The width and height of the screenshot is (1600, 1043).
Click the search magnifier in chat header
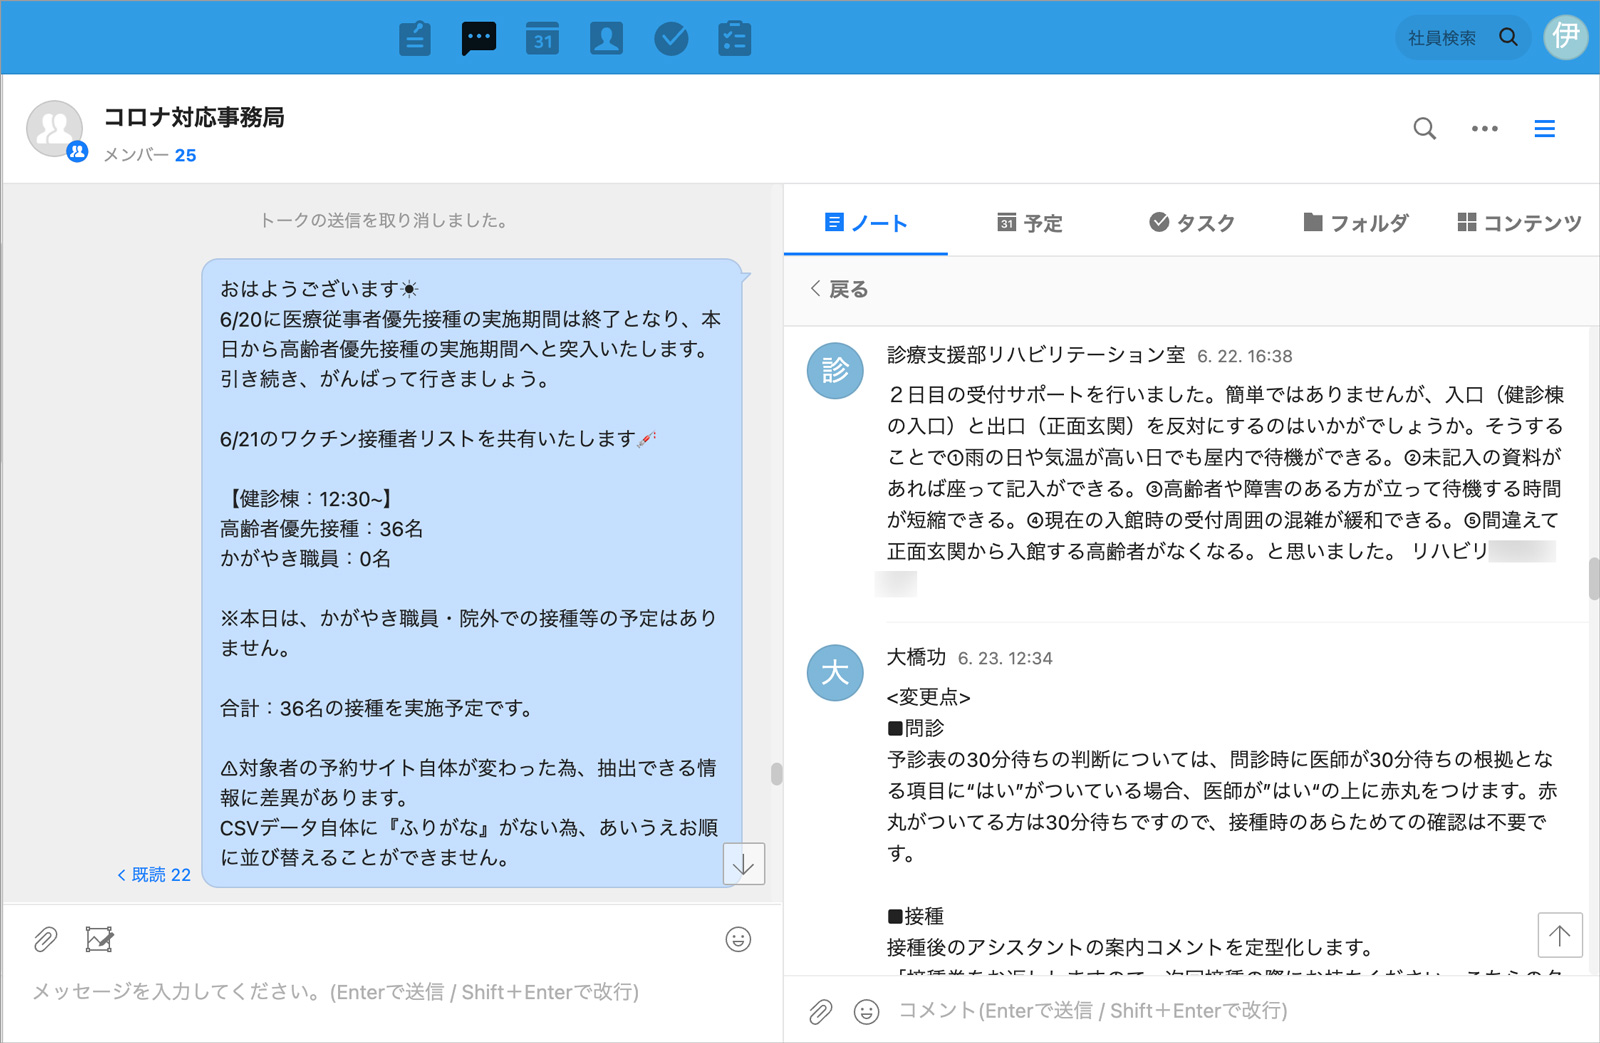1424,129
